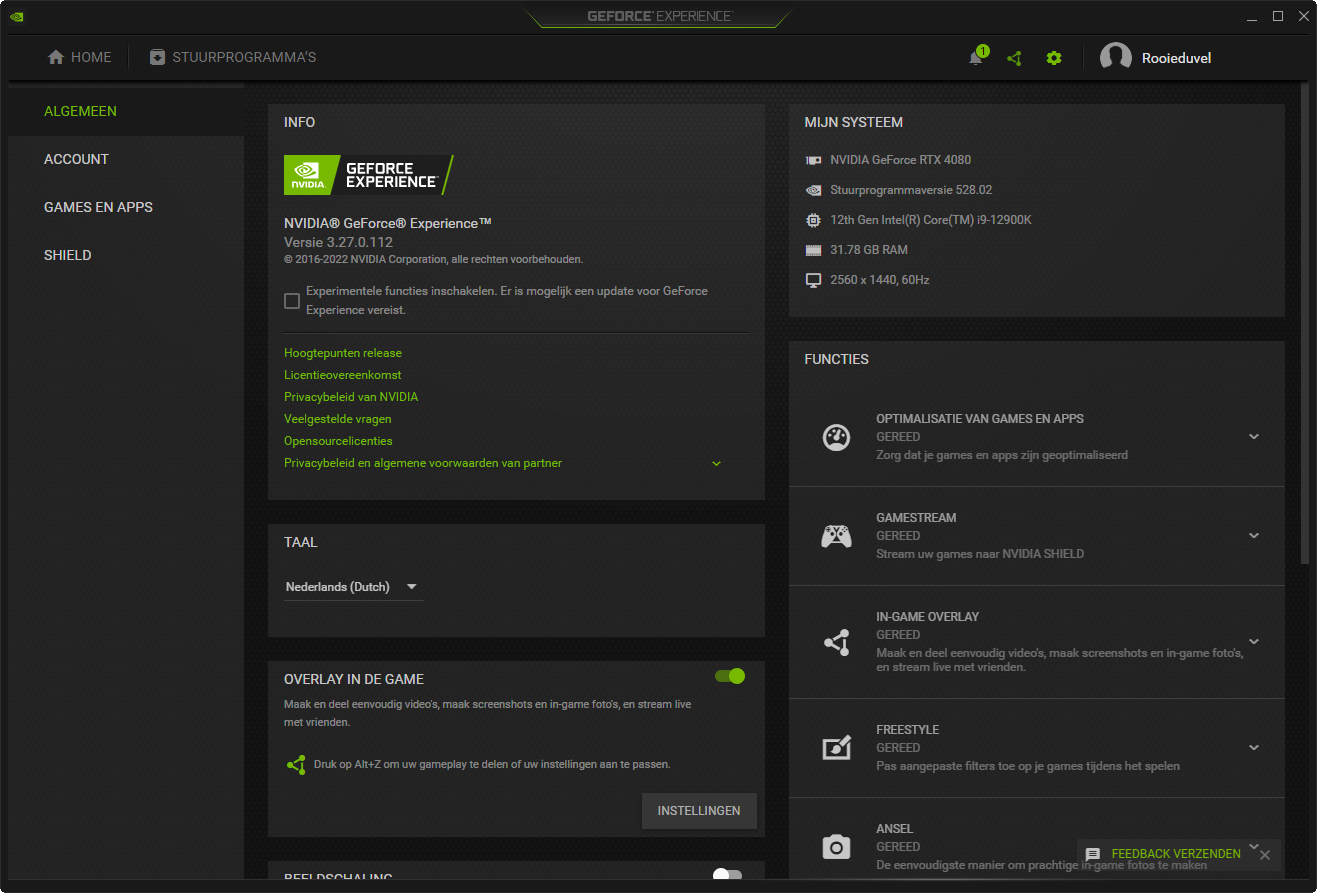This screenshot has height=893, width=1317.
Task: Go to the Home tab
Action: pyautogui.click(x=80, y=57)
